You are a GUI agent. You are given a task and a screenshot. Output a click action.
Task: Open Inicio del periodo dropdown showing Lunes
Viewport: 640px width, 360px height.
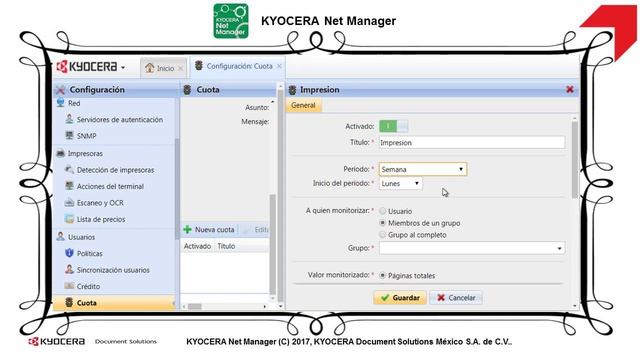(x=400, y=184)
